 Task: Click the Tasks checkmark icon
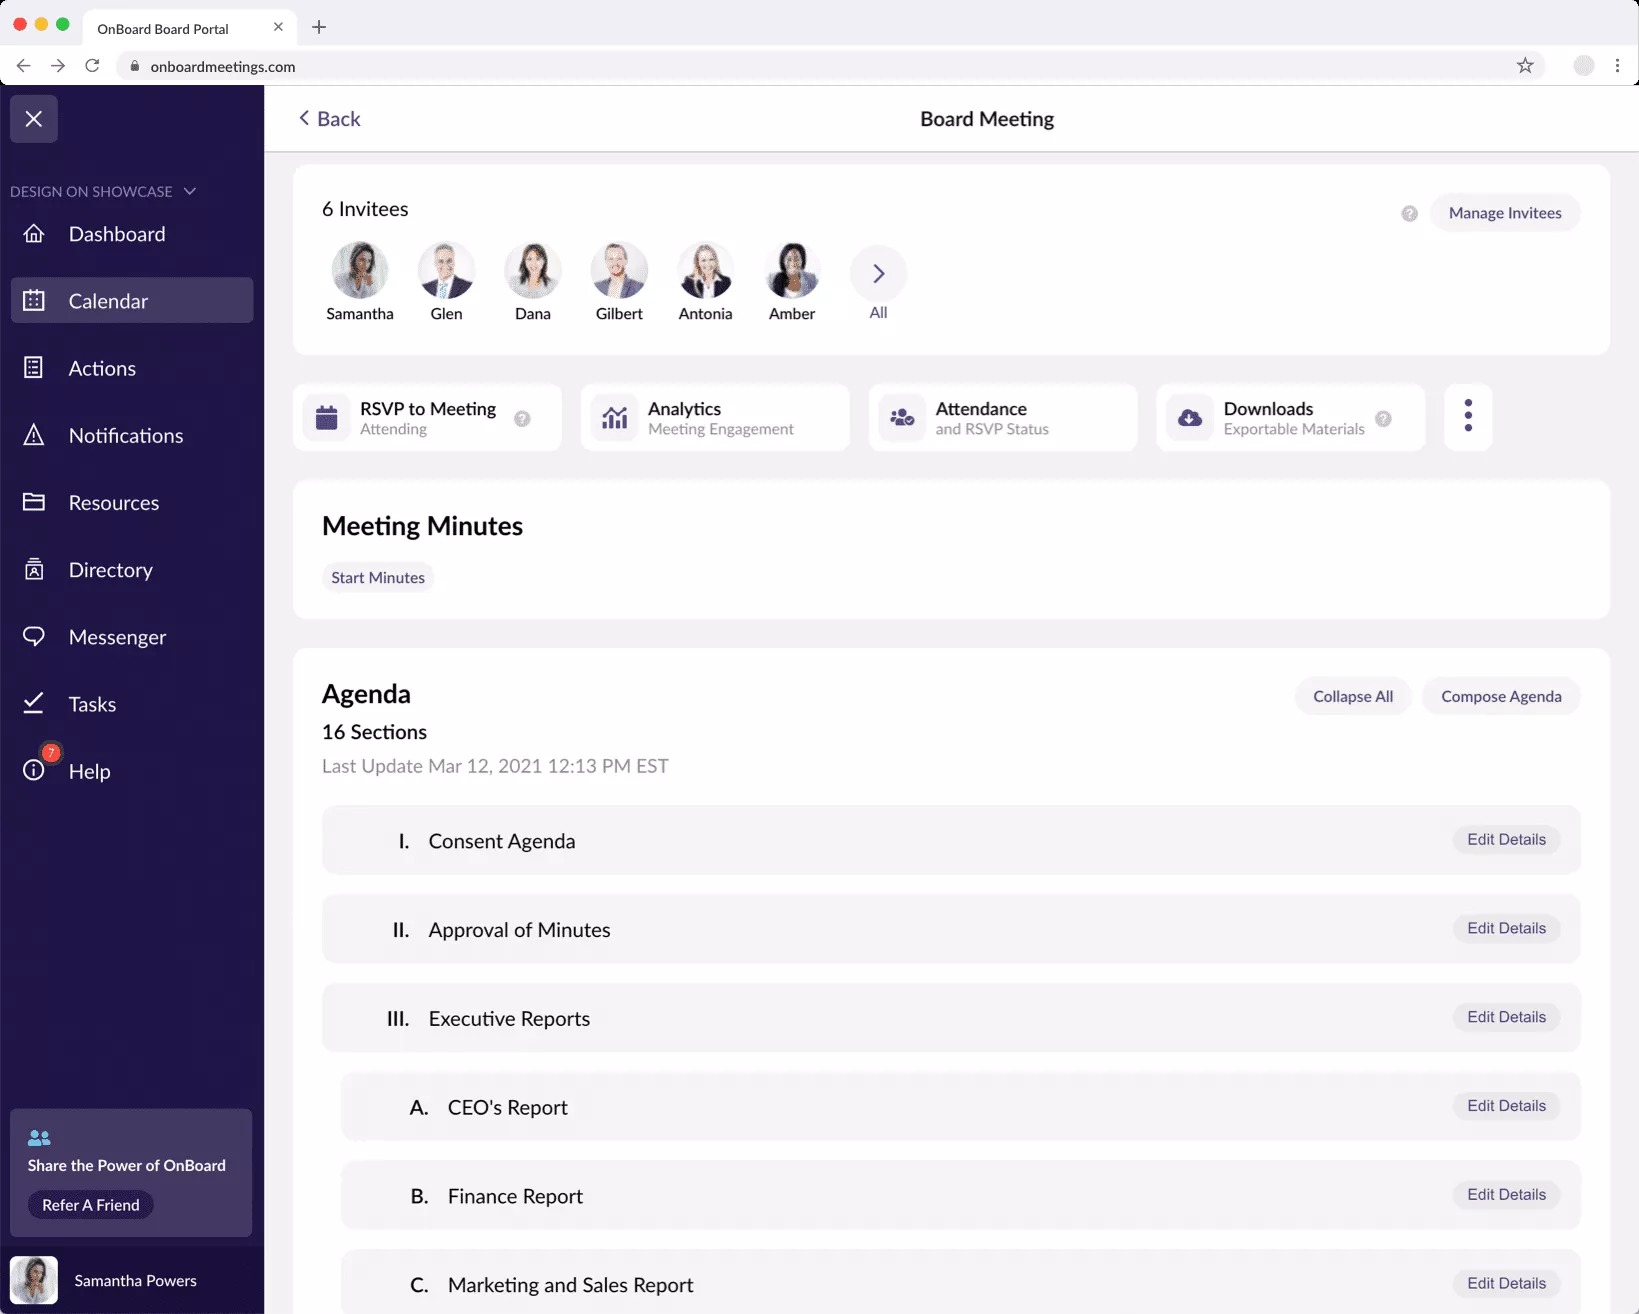click(x=34, y=703)
